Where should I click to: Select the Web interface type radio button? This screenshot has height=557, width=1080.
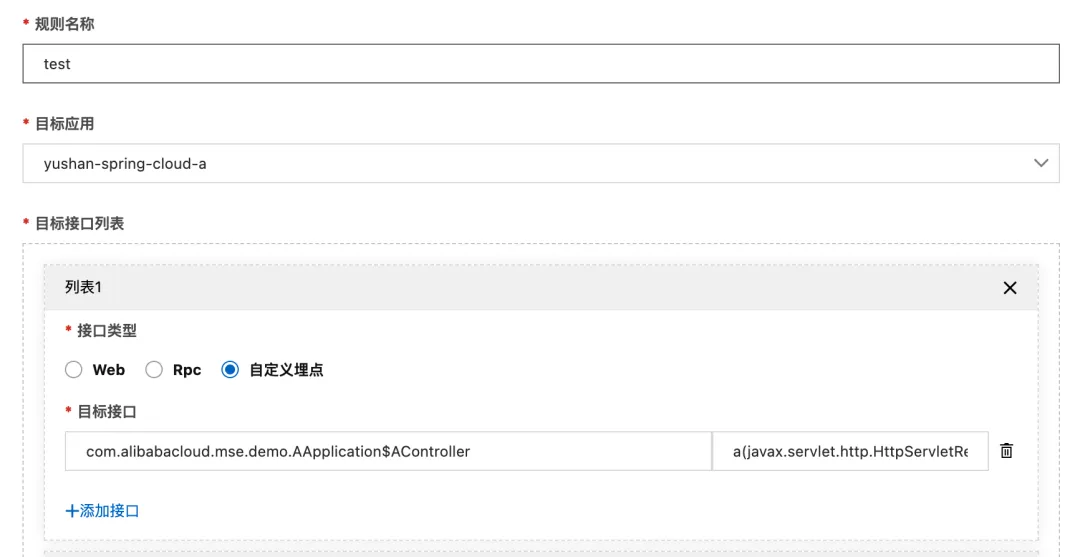(74, 370)
